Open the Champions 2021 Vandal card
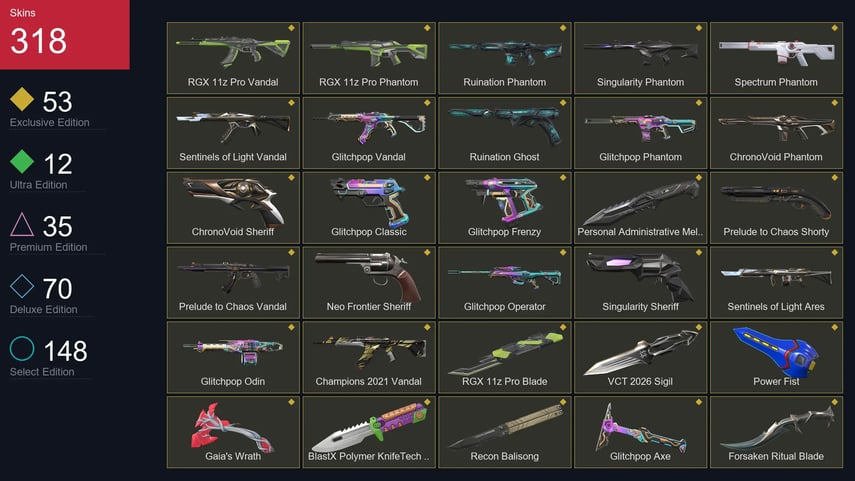The height and width of the screenshot is (481, 855). 369,357
